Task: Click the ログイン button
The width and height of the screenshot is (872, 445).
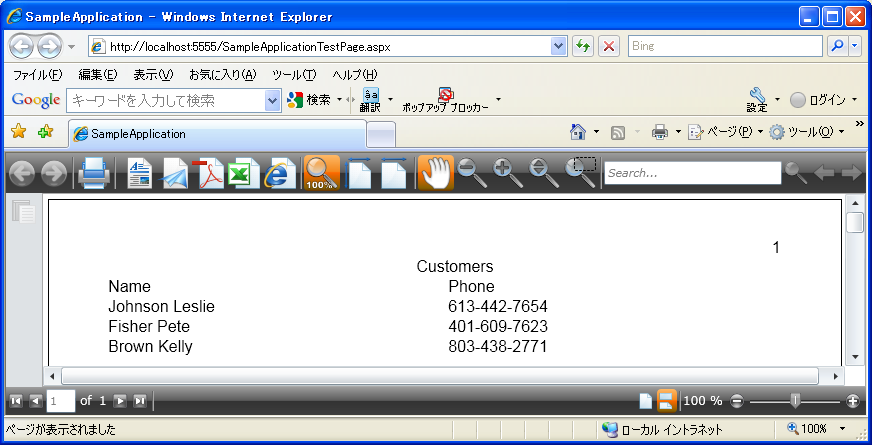Action: [818, 100]
